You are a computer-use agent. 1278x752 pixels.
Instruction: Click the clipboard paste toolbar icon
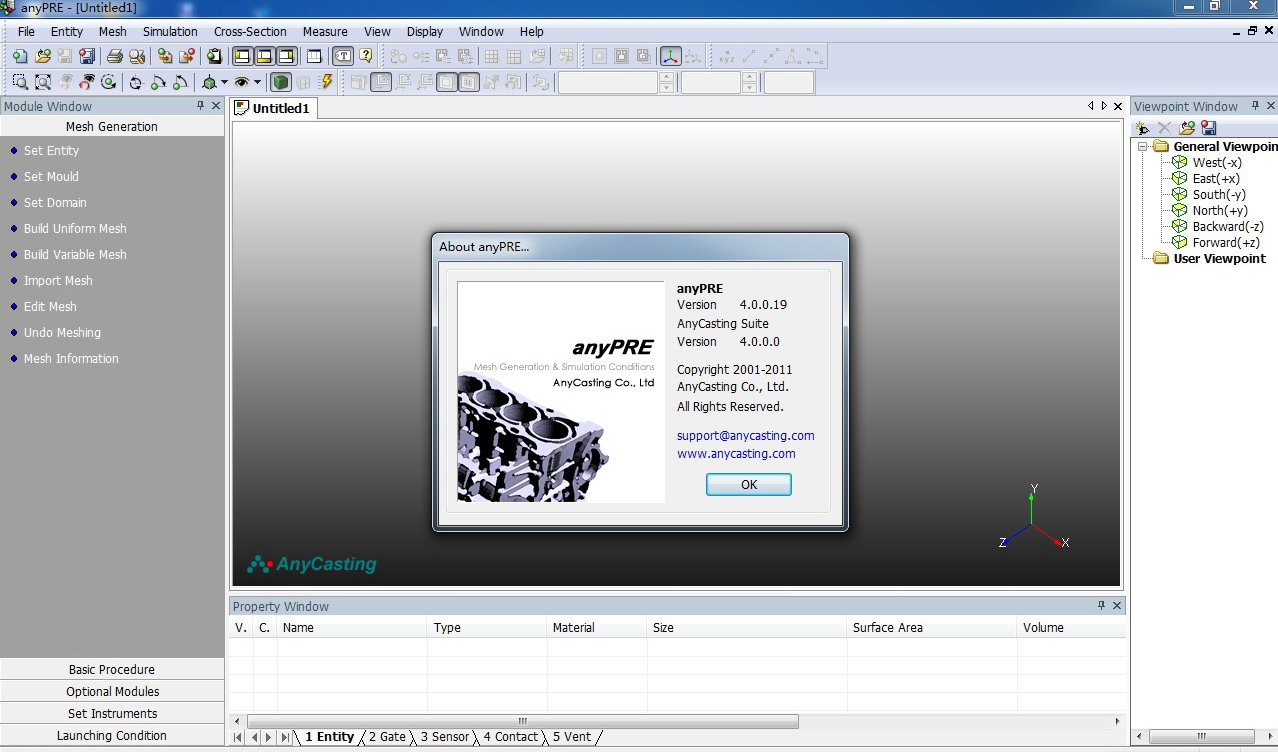point(213,57)
